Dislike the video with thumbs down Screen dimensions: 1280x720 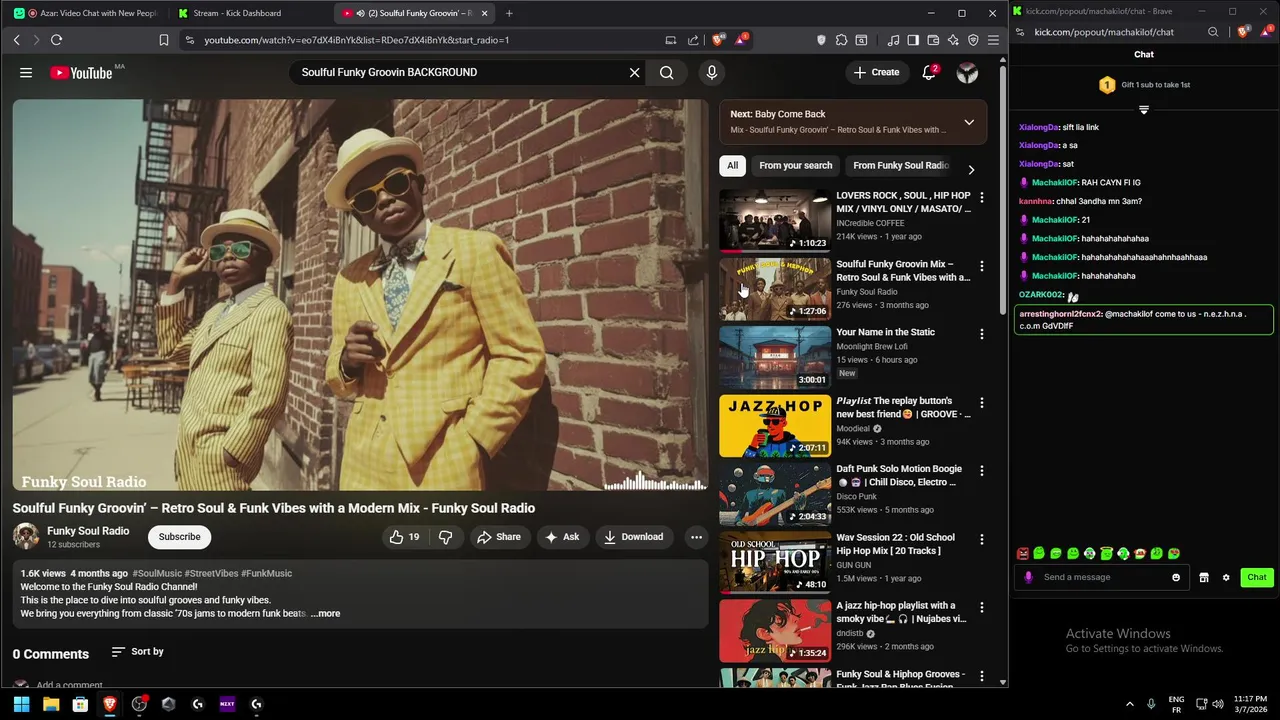(x=446, y=537)
